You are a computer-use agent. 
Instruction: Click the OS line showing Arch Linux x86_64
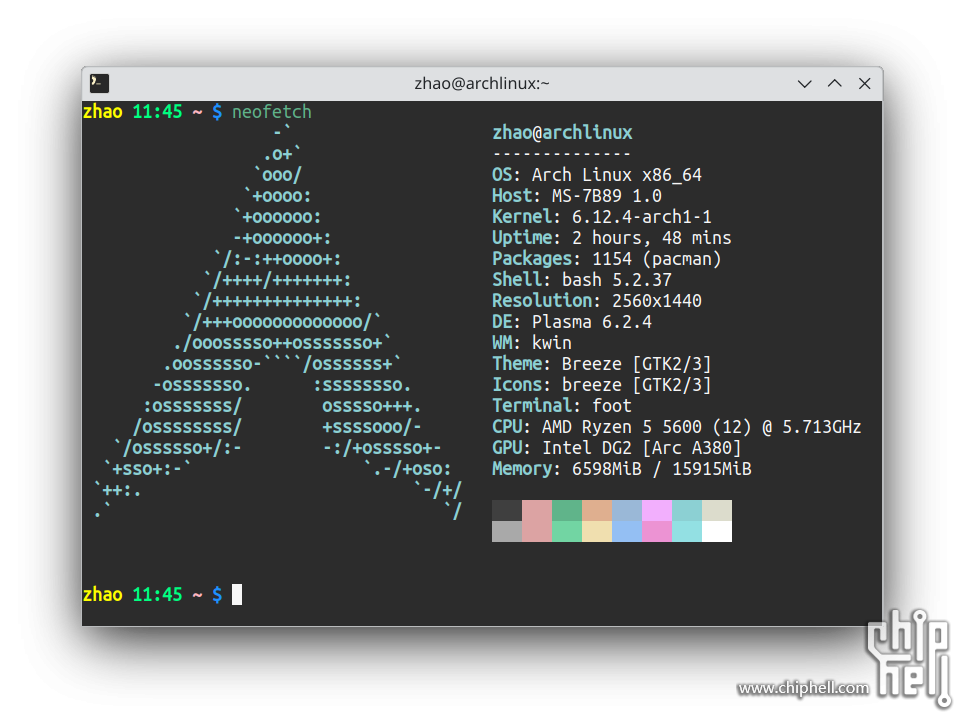pos(597,175)
